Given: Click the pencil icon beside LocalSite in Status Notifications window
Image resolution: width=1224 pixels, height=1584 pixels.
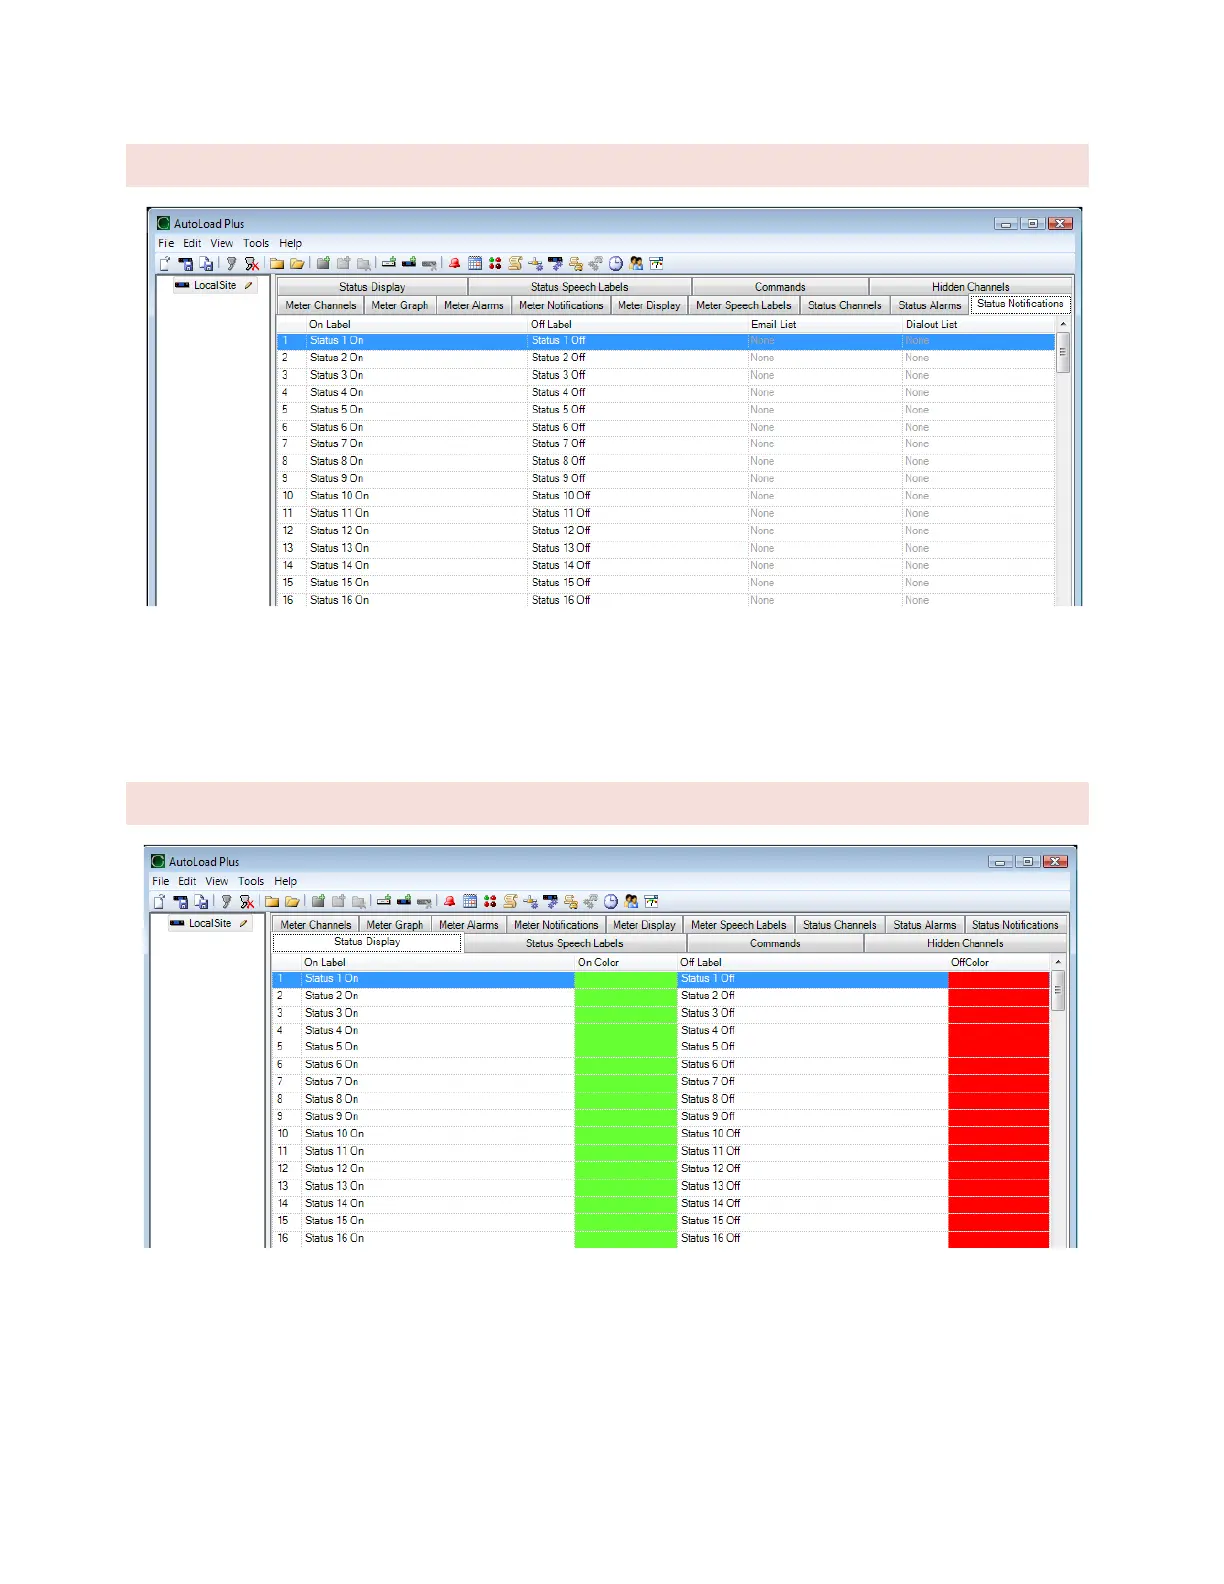Looking at the screenshot, I should point(249,285).
